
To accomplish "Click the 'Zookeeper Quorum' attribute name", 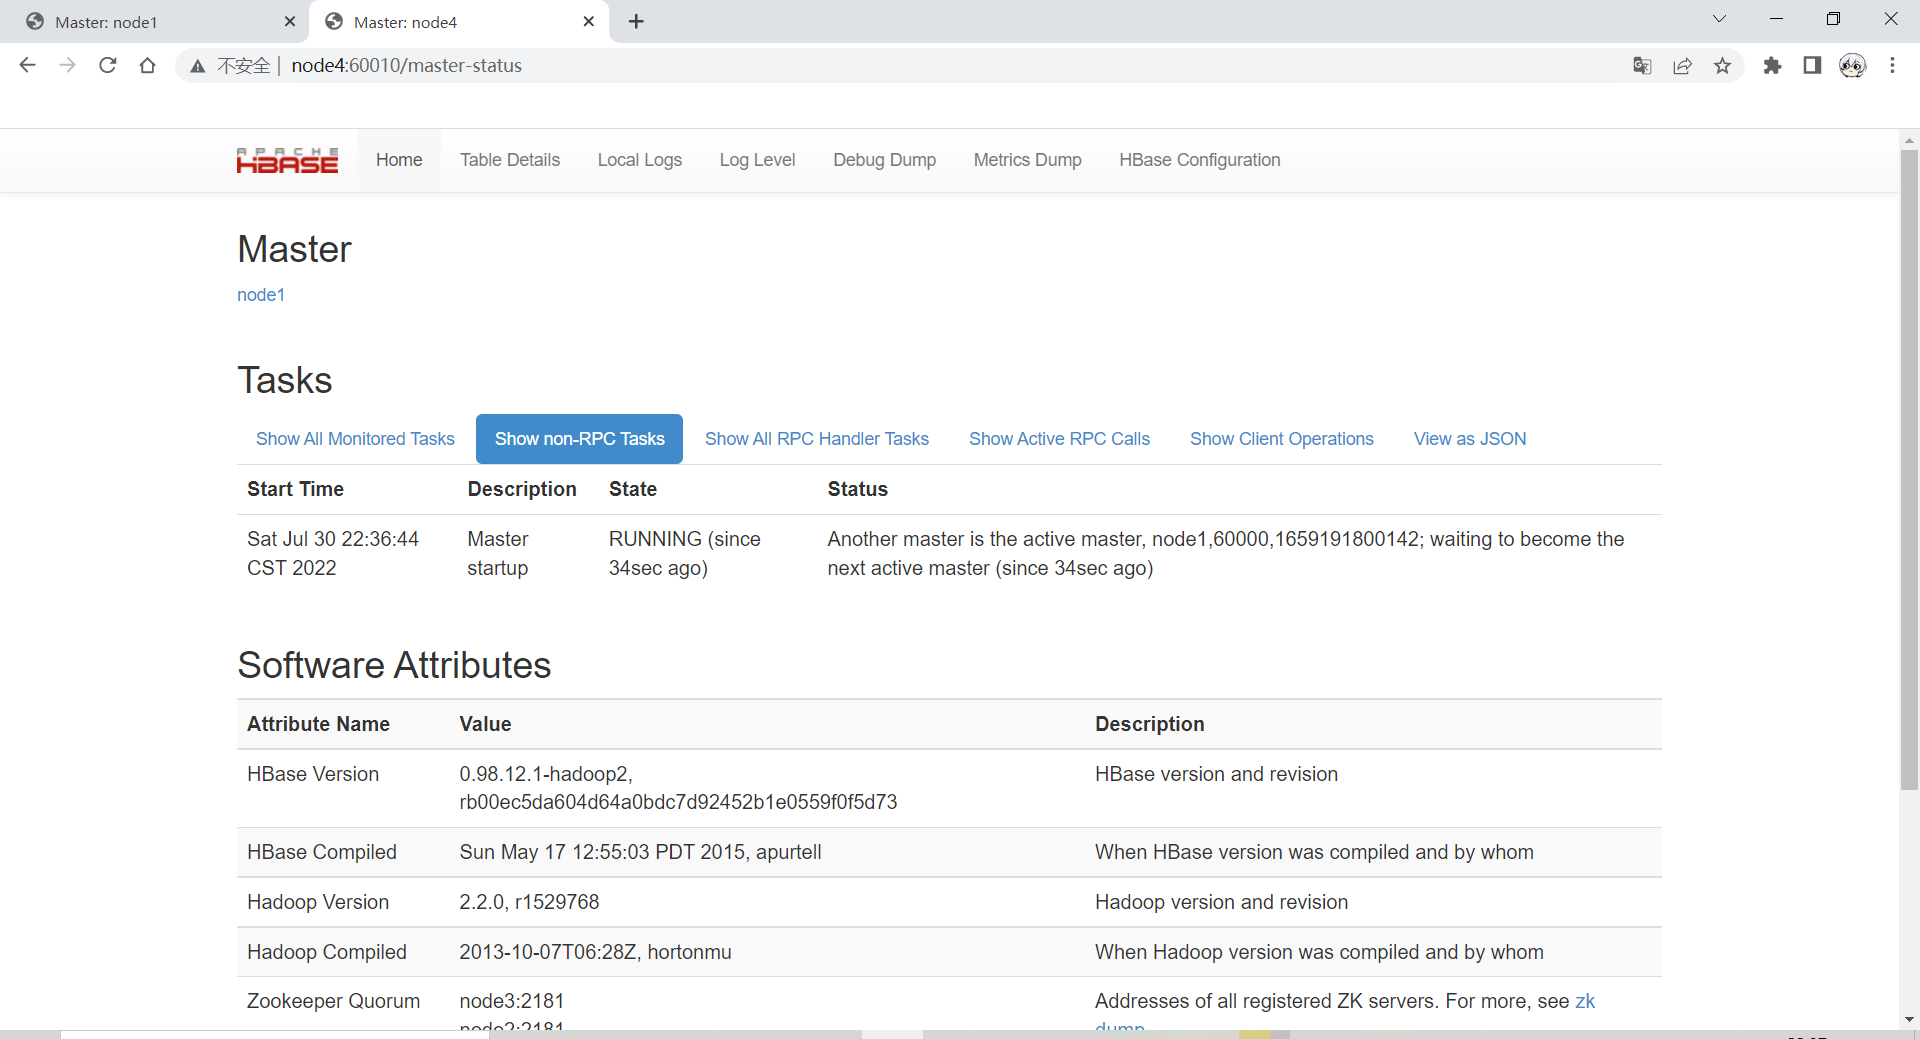I will (x=333, y=1001).
